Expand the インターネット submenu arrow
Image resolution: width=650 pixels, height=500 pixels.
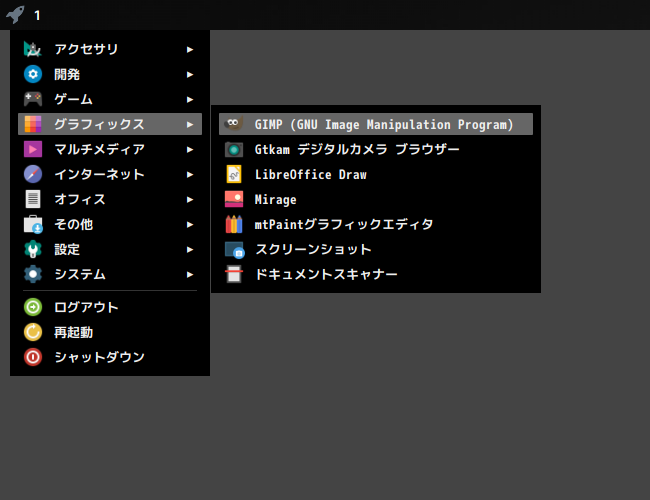[x=190, y=175]
